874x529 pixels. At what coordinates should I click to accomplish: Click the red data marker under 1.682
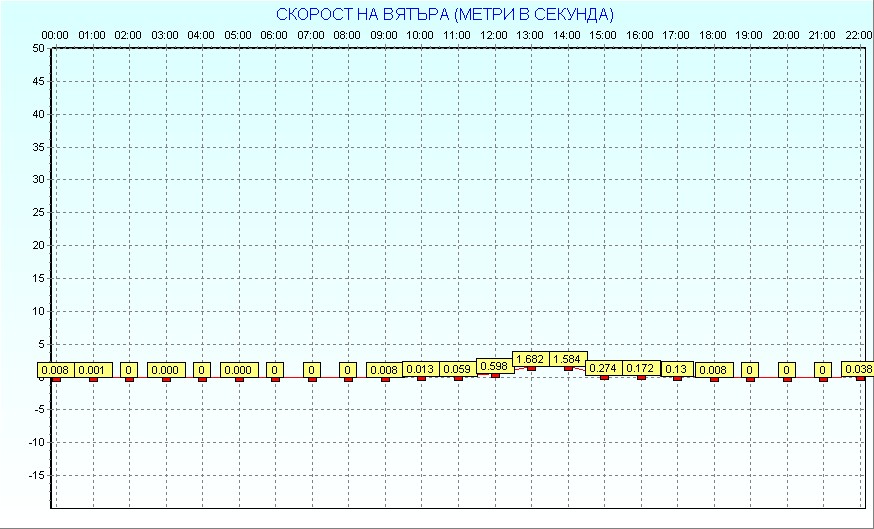tap(531, 368)
